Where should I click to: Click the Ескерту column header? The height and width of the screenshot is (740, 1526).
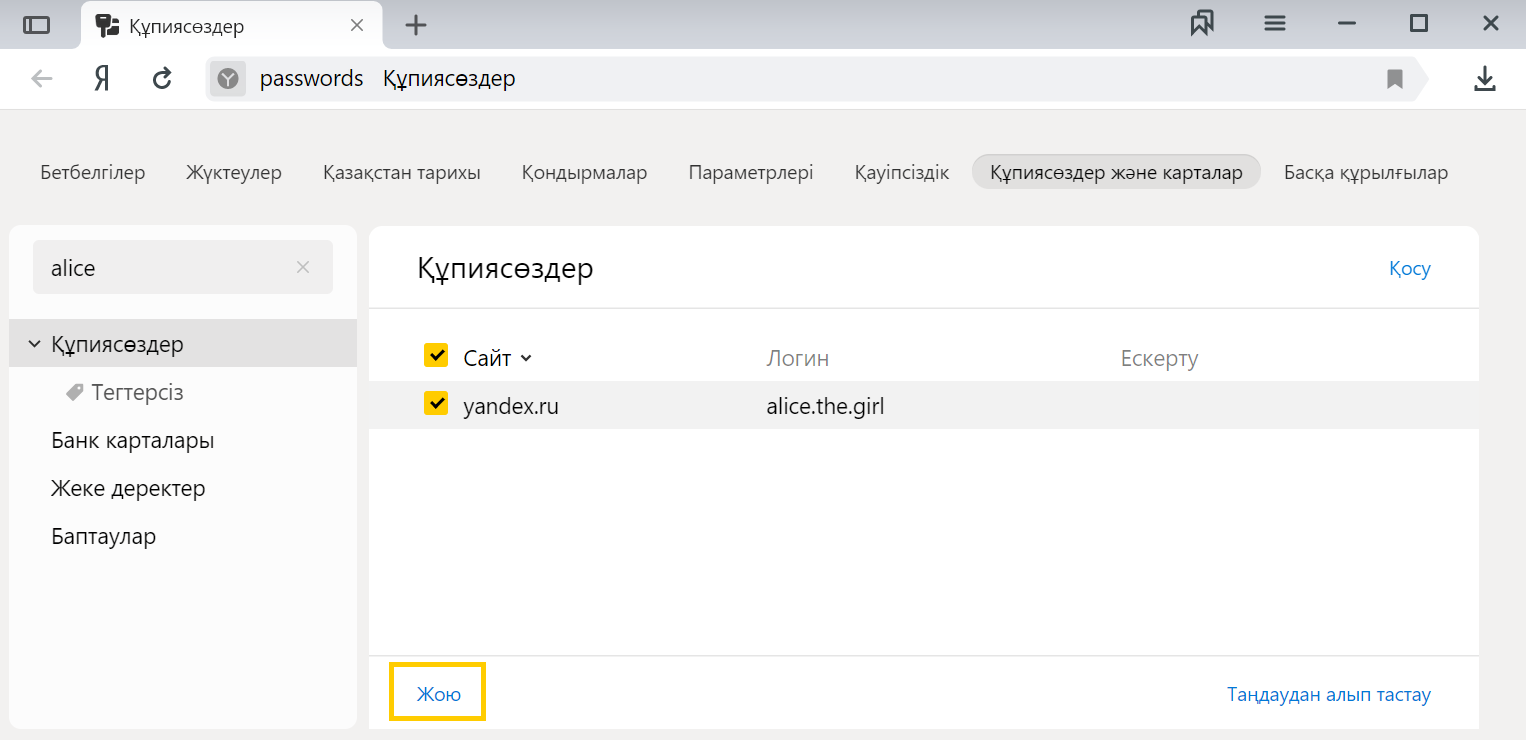(1160, 358)
